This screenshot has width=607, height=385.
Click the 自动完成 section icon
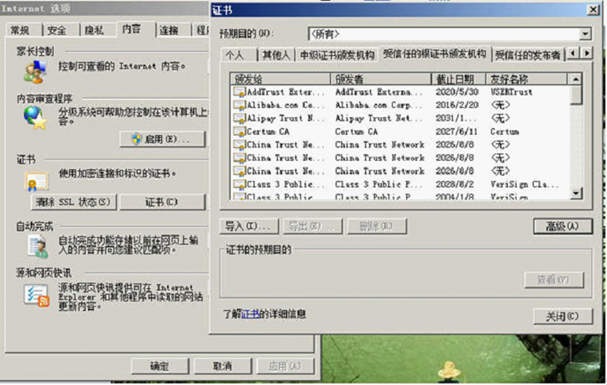[x=38, y=247]
